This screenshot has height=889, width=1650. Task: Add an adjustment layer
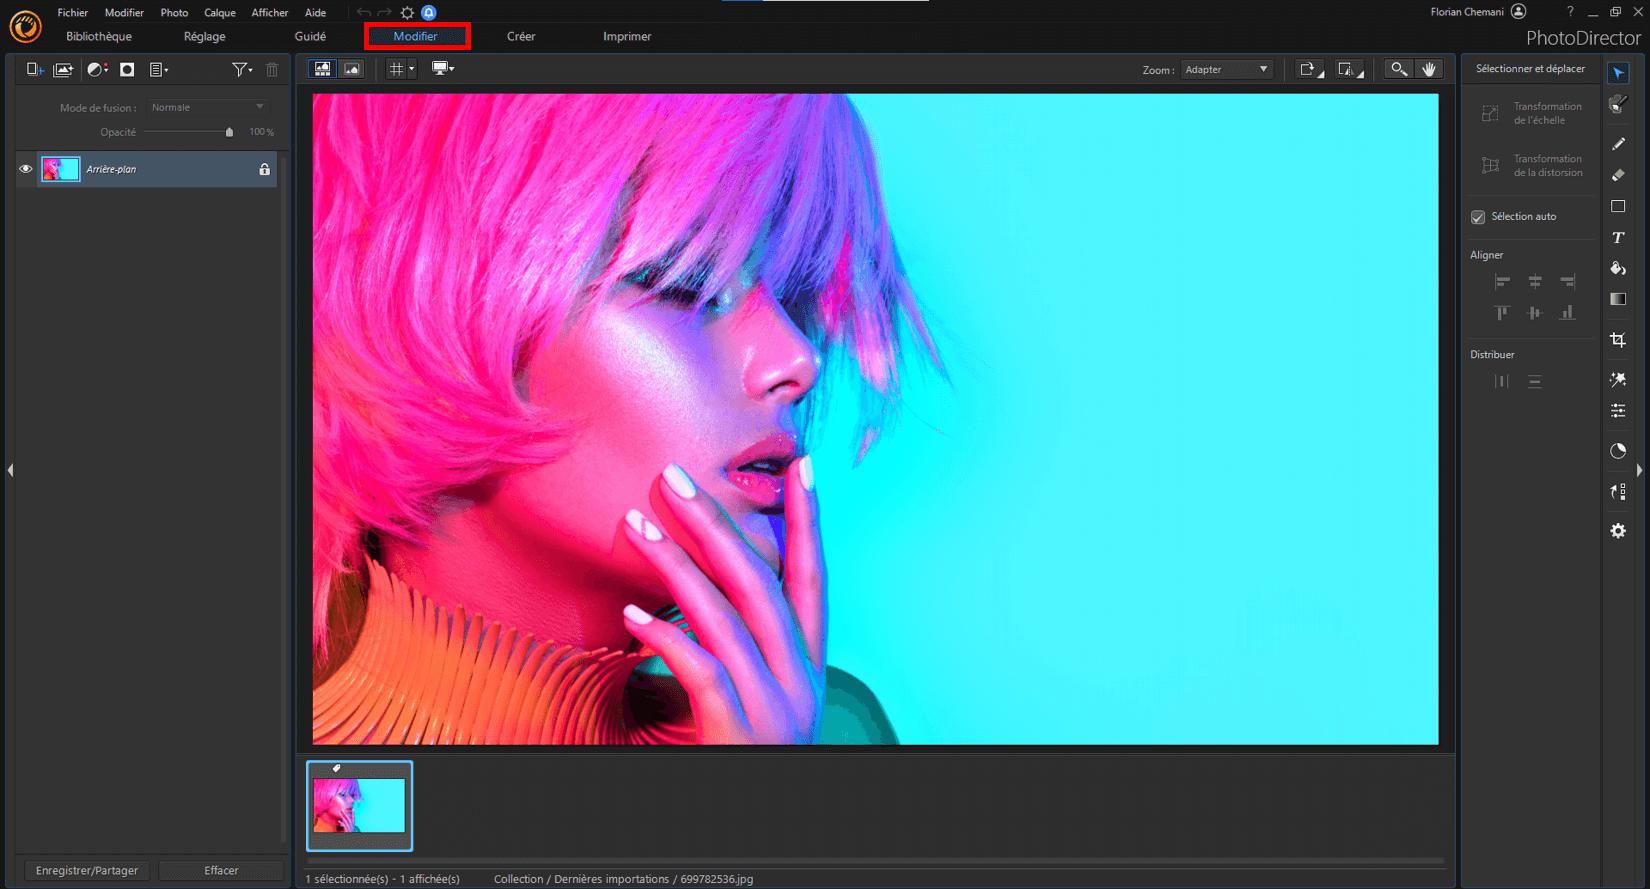tap(97, 69)
